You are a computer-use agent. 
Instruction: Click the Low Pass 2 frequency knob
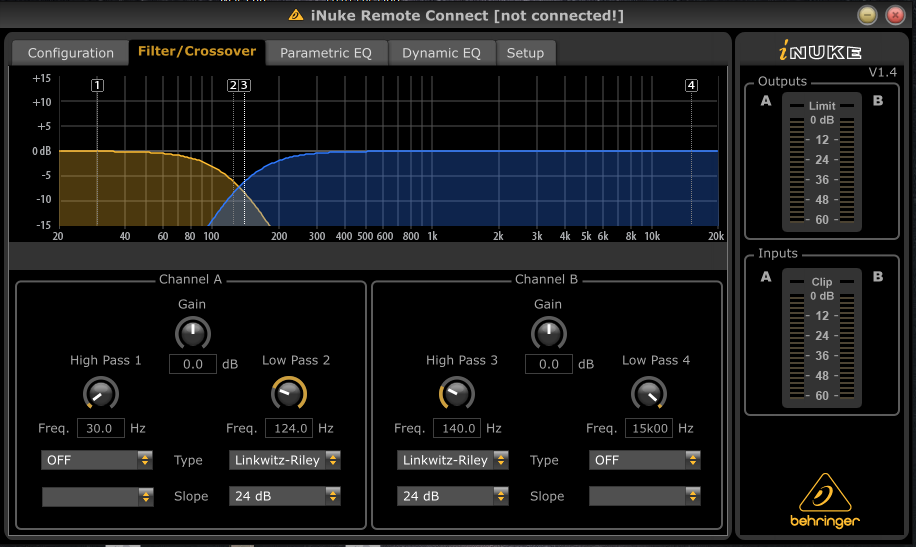point(289,393)
